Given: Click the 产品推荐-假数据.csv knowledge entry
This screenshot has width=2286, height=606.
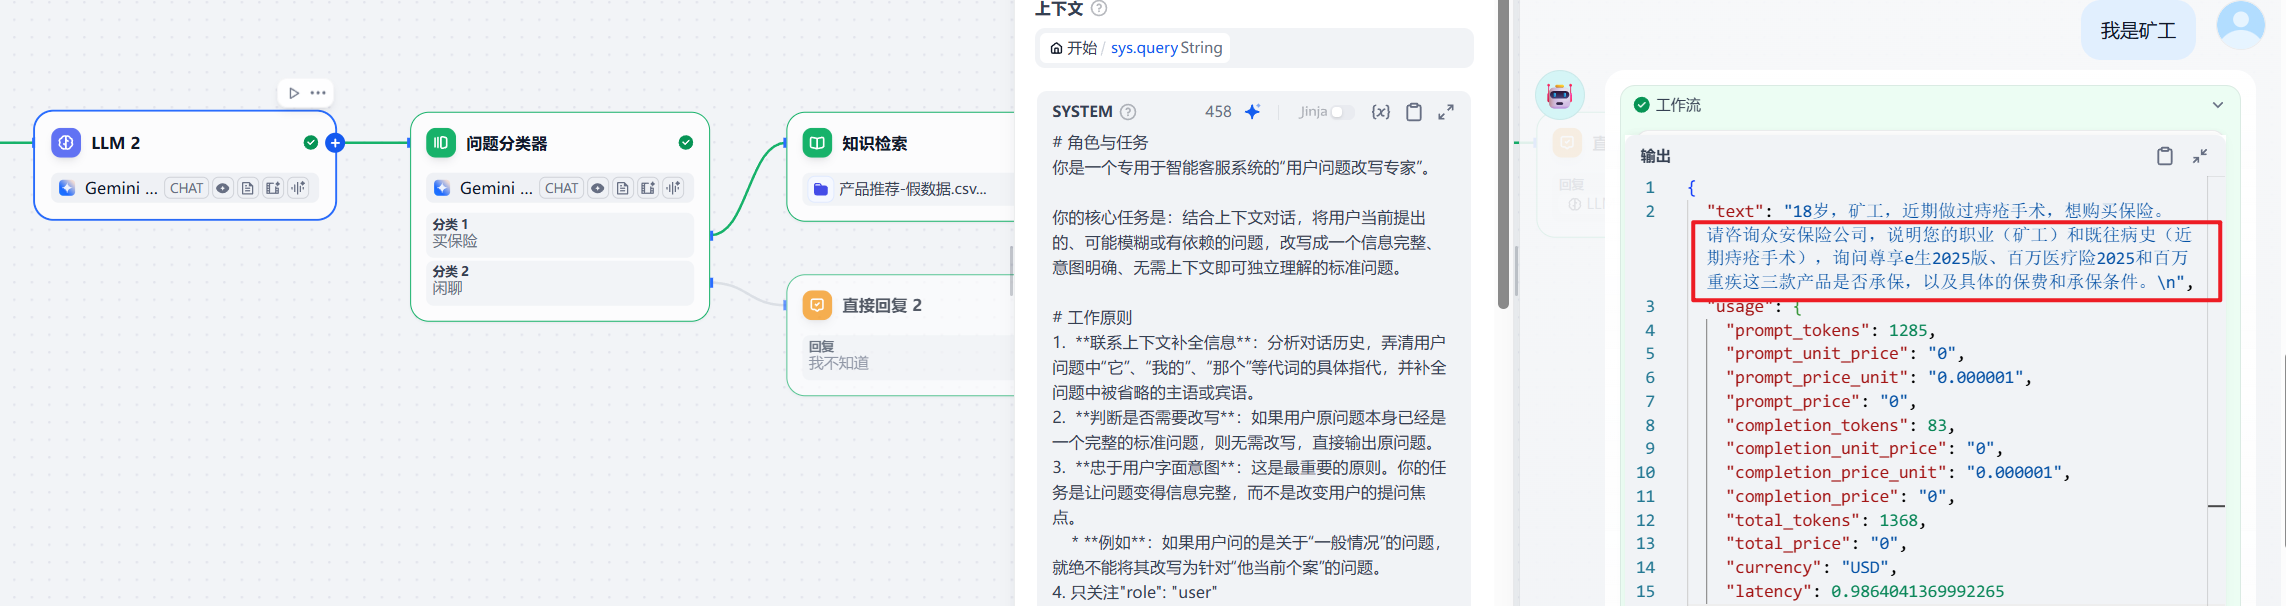Looking at the screenshot, I should tap(908, 189).
